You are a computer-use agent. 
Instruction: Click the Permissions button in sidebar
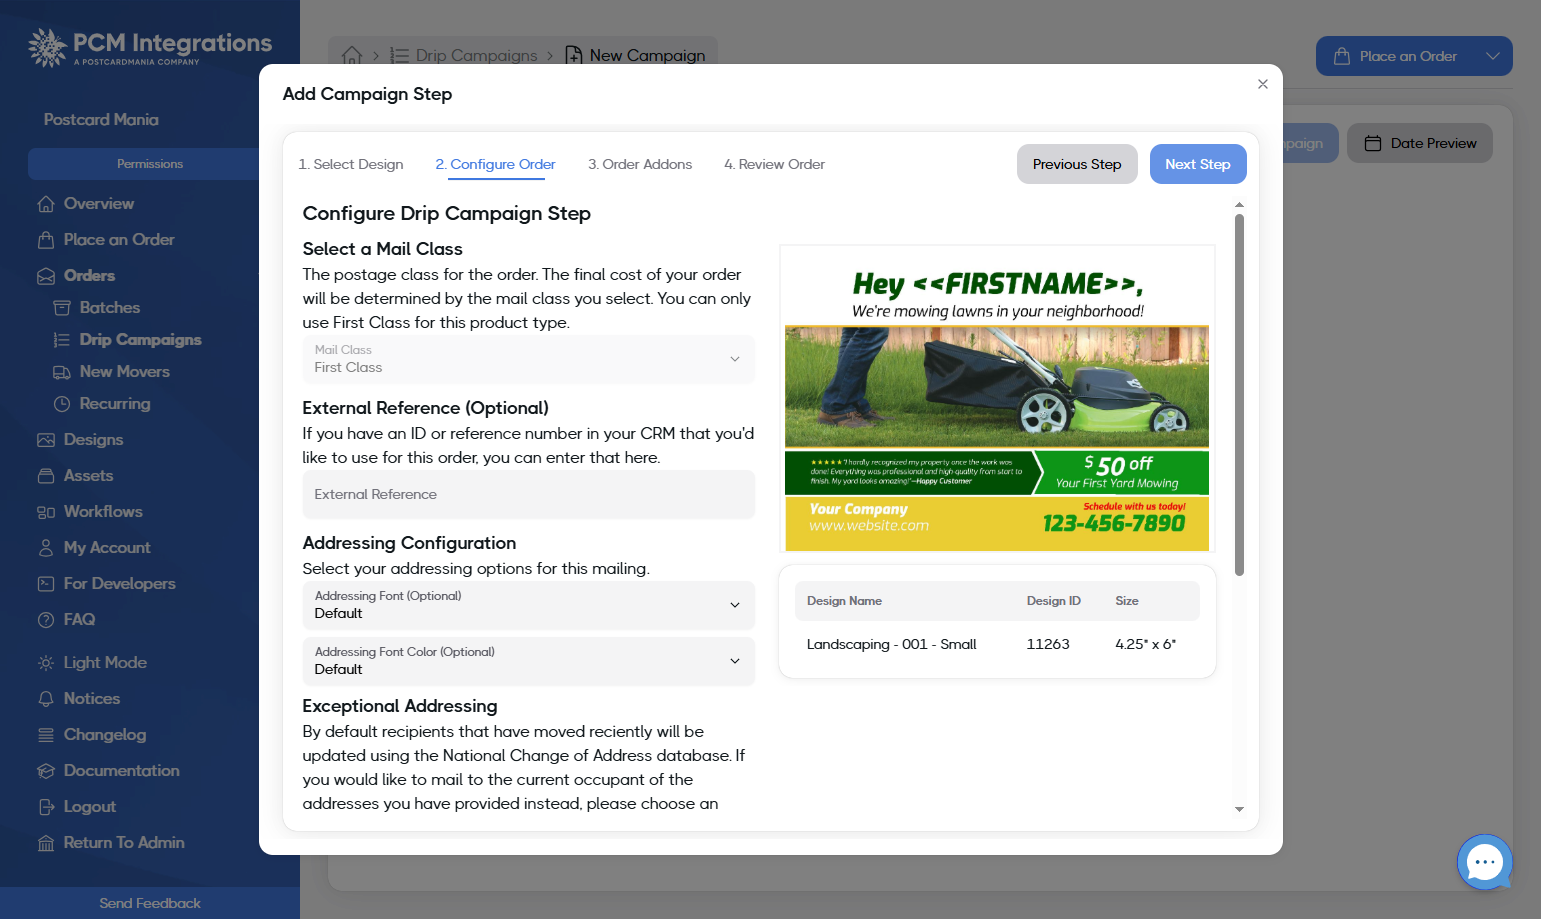pyautogui.click(x=150, y=164)
